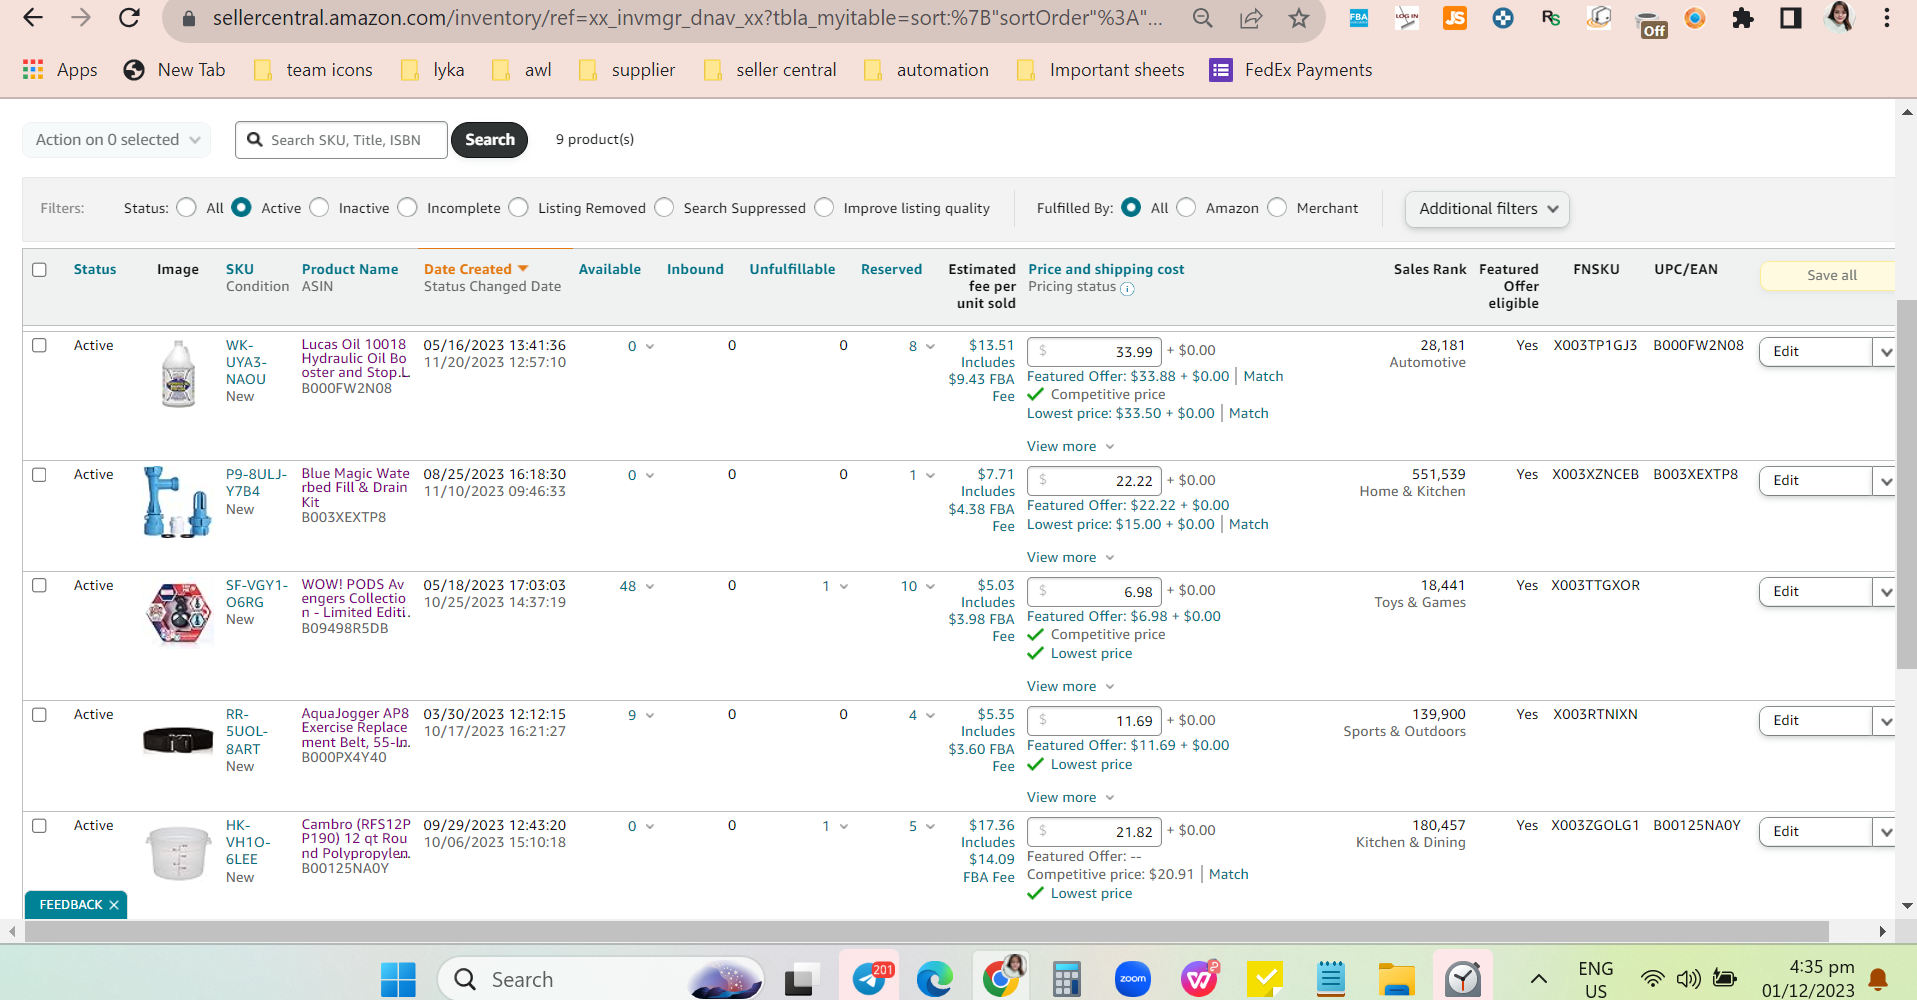
Task: Open the Edit dropdown arrow for Lucas Oil
Action: click(x=1886, y=352)
